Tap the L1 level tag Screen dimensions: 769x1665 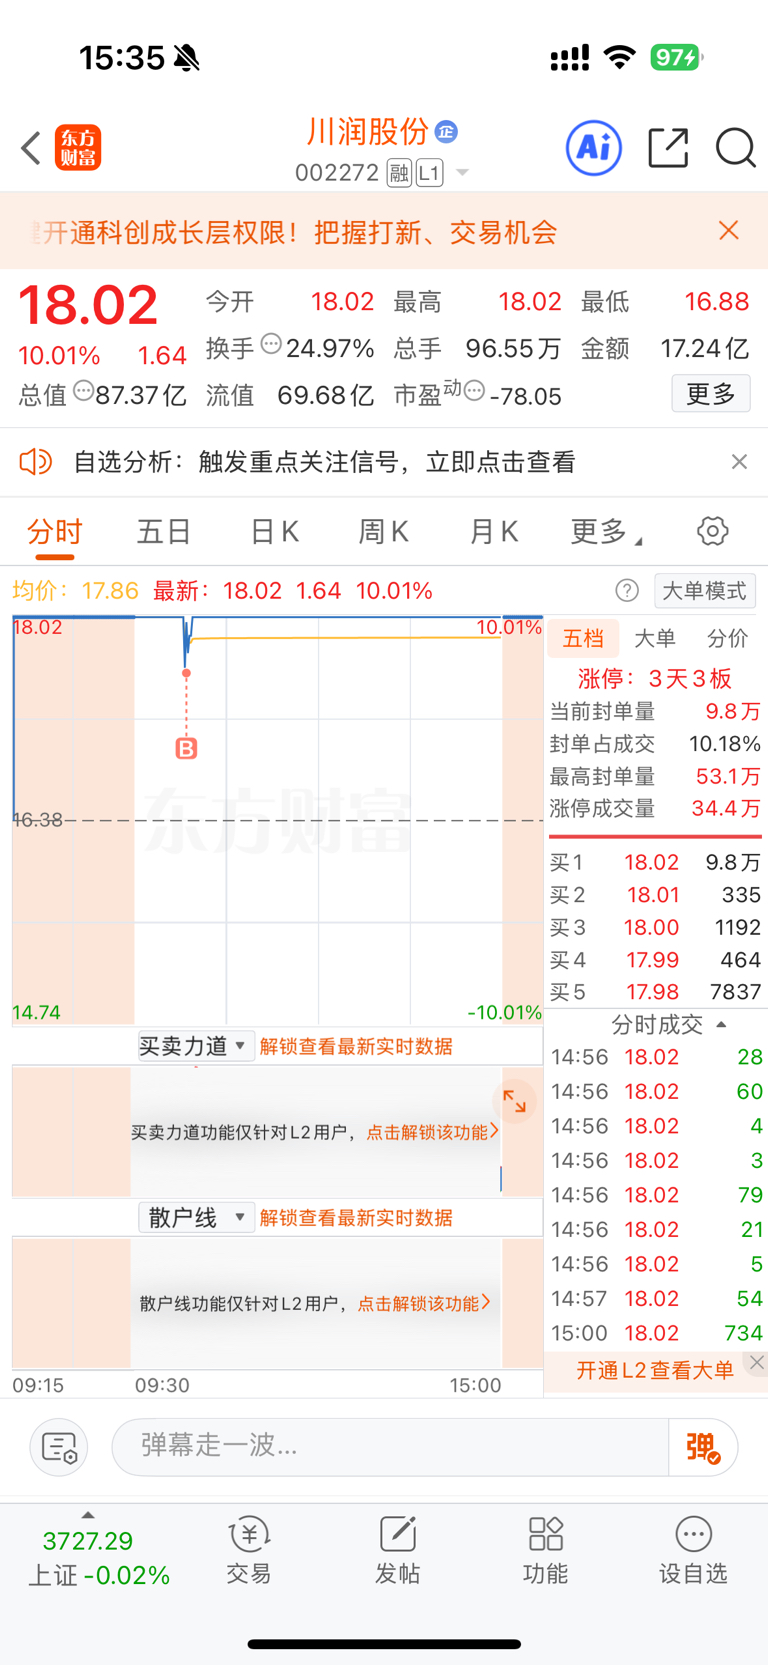pyautogui.click(x=429, y=173)
